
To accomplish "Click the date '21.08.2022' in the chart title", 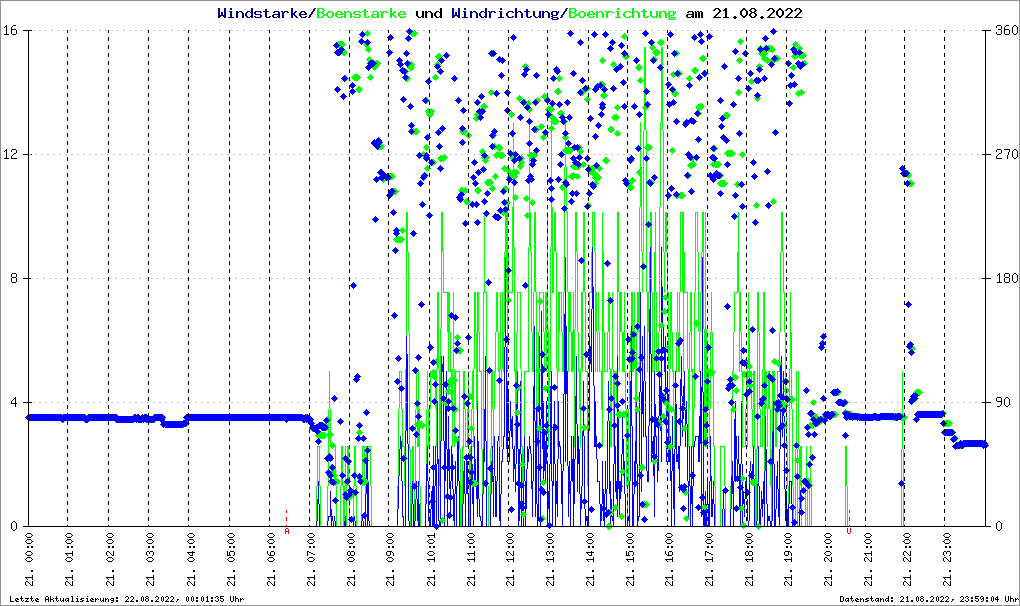I will coord(757,13).
